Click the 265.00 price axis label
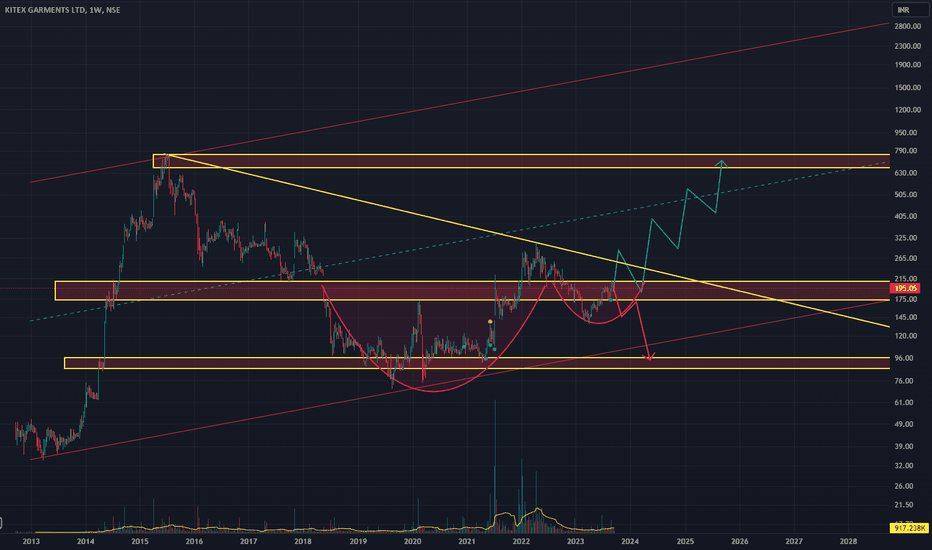The width and height of the screenshot is (932, 550). click(906, 258)
